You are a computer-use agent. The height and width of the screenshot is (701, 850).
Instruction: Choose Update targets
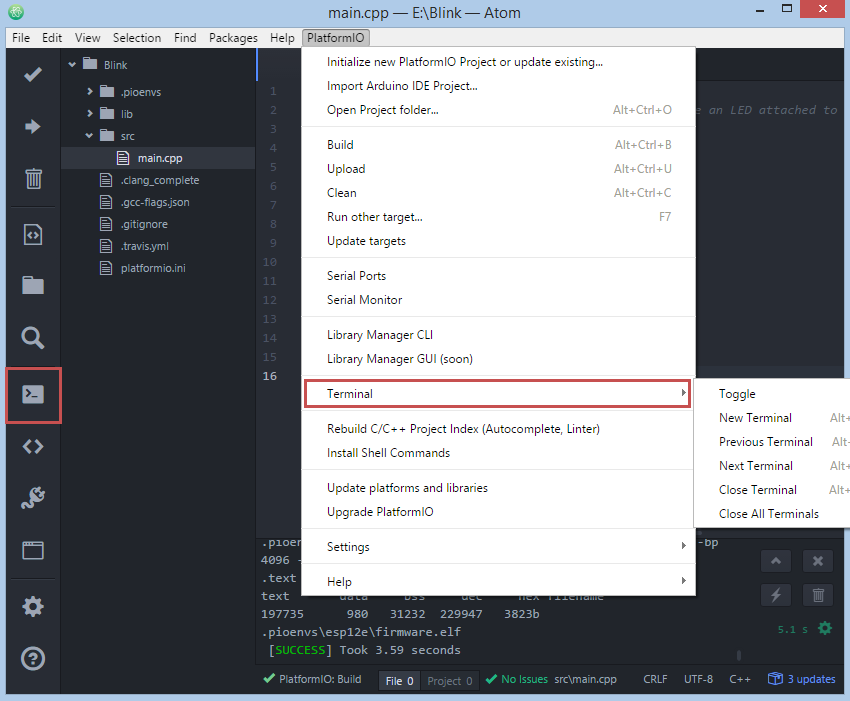point(498,241)
